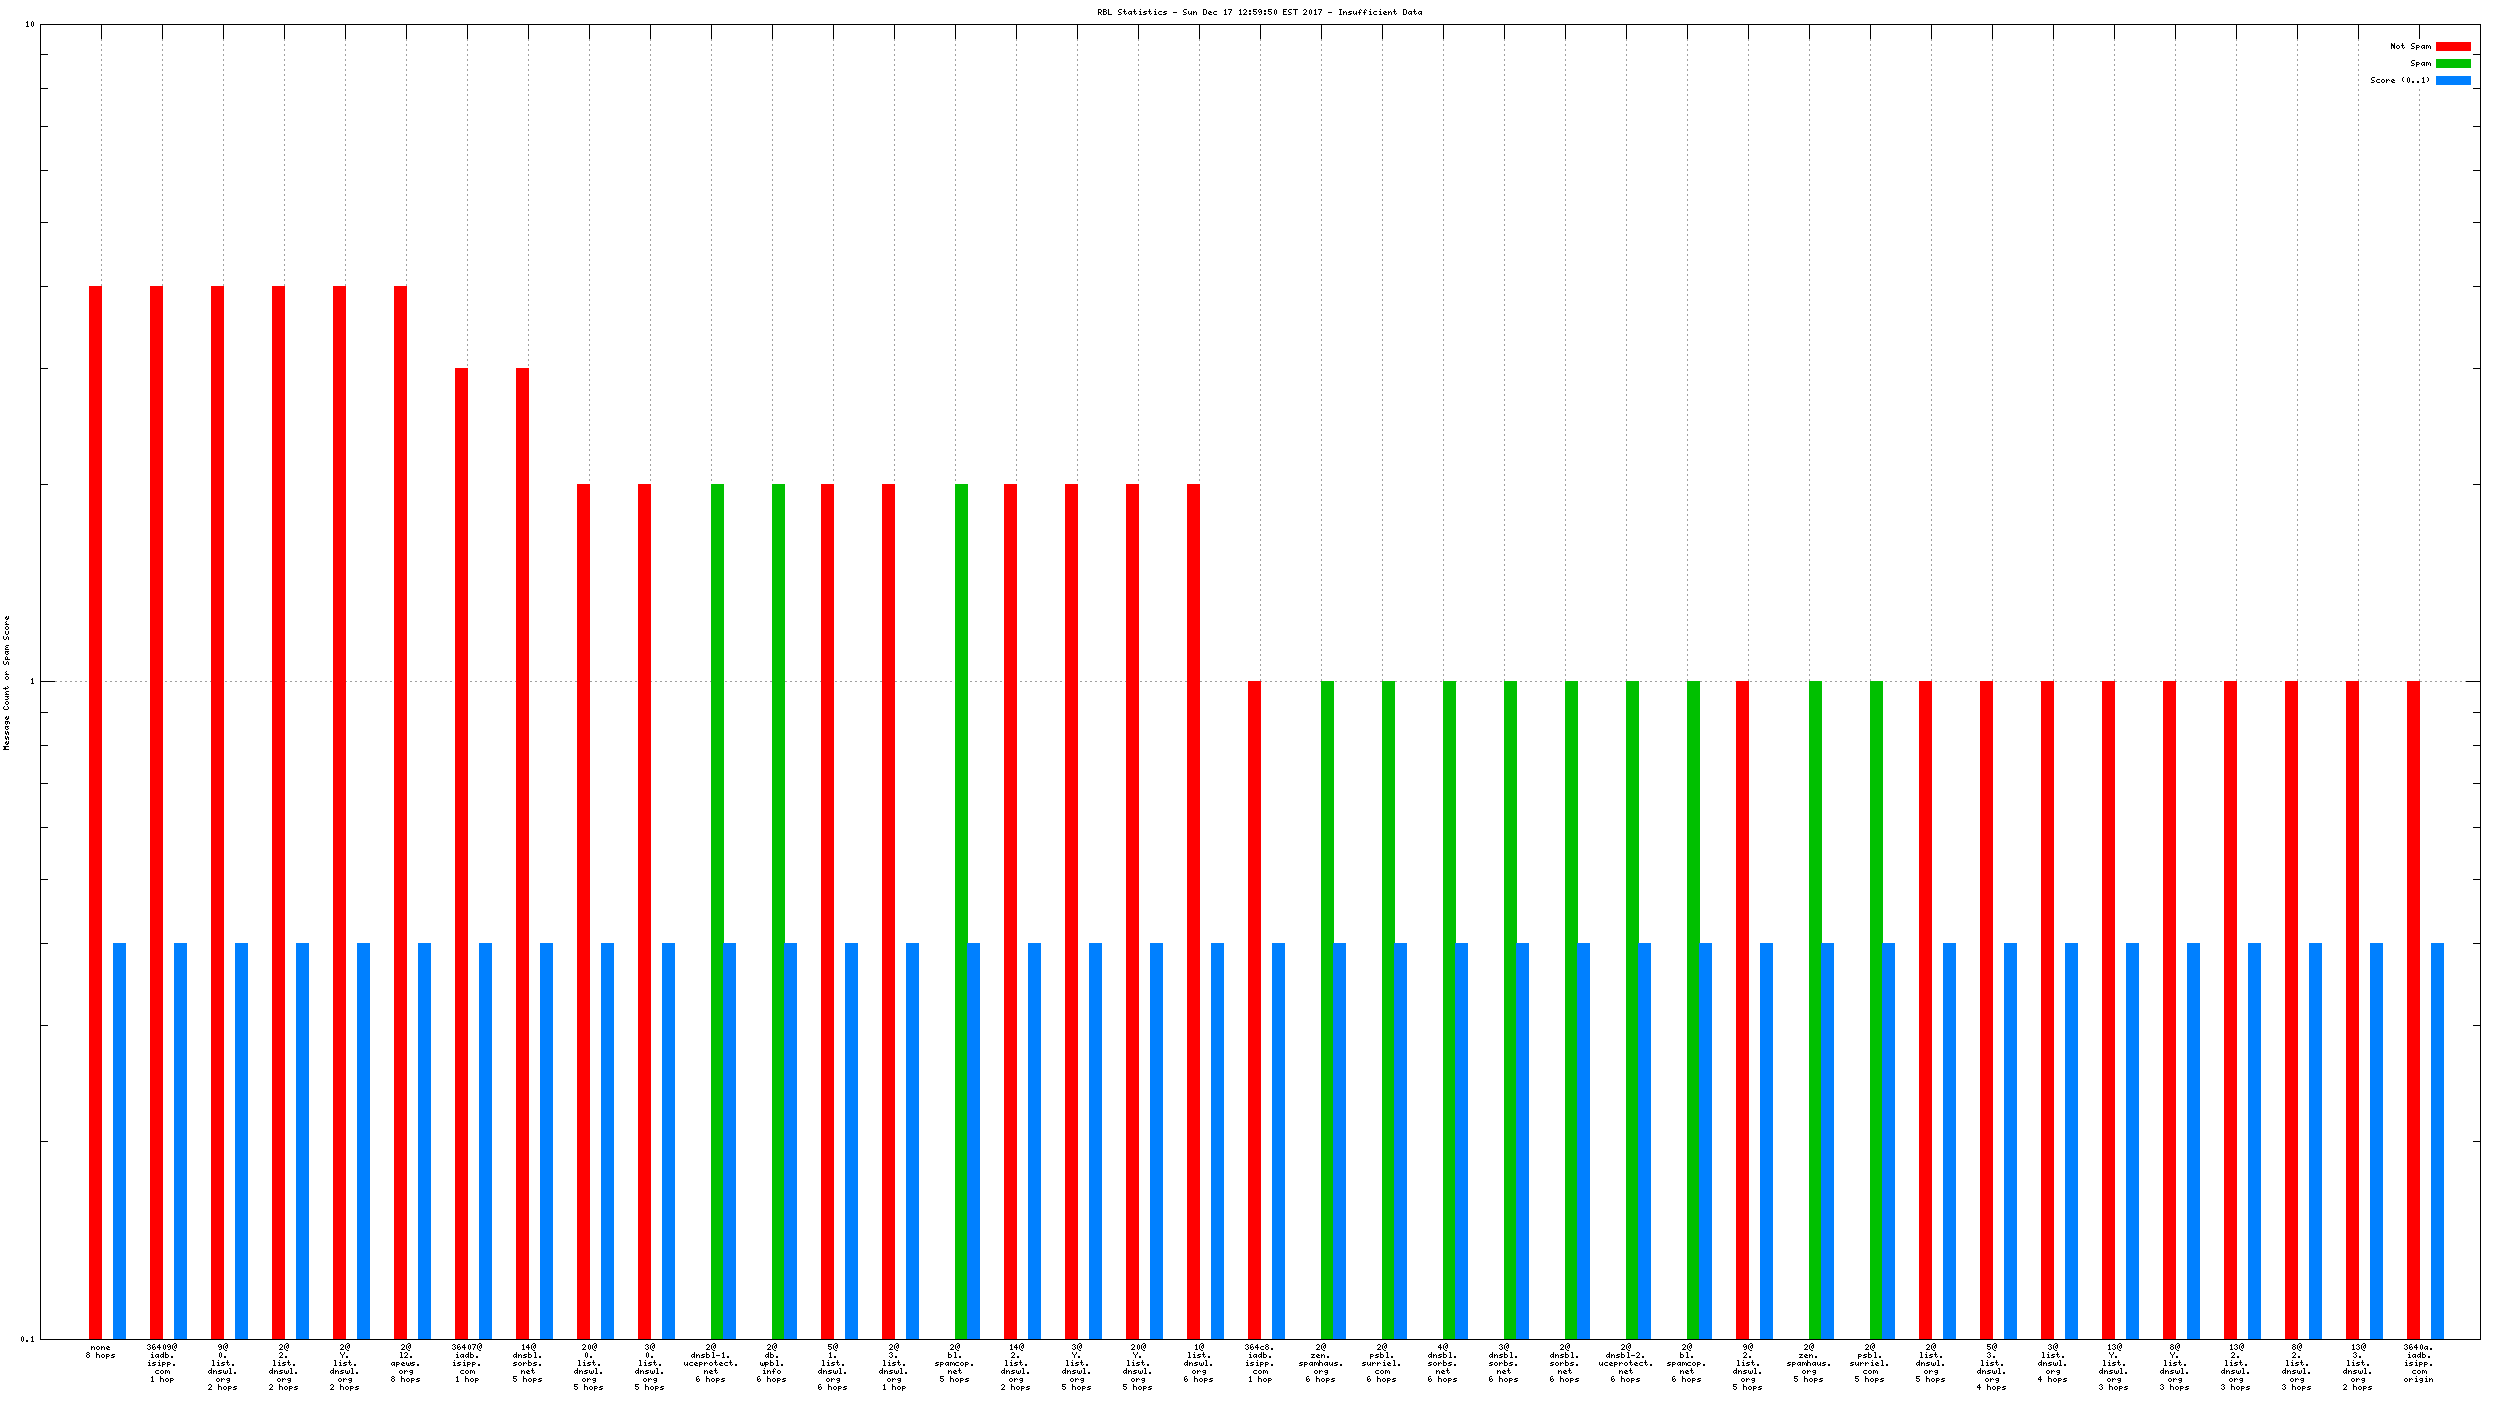The width and height of the screenshot is (2496, 1404).
Task: Click red bar above 14@ dnsbl.sorbs.net
Action: tap(522, 850)
